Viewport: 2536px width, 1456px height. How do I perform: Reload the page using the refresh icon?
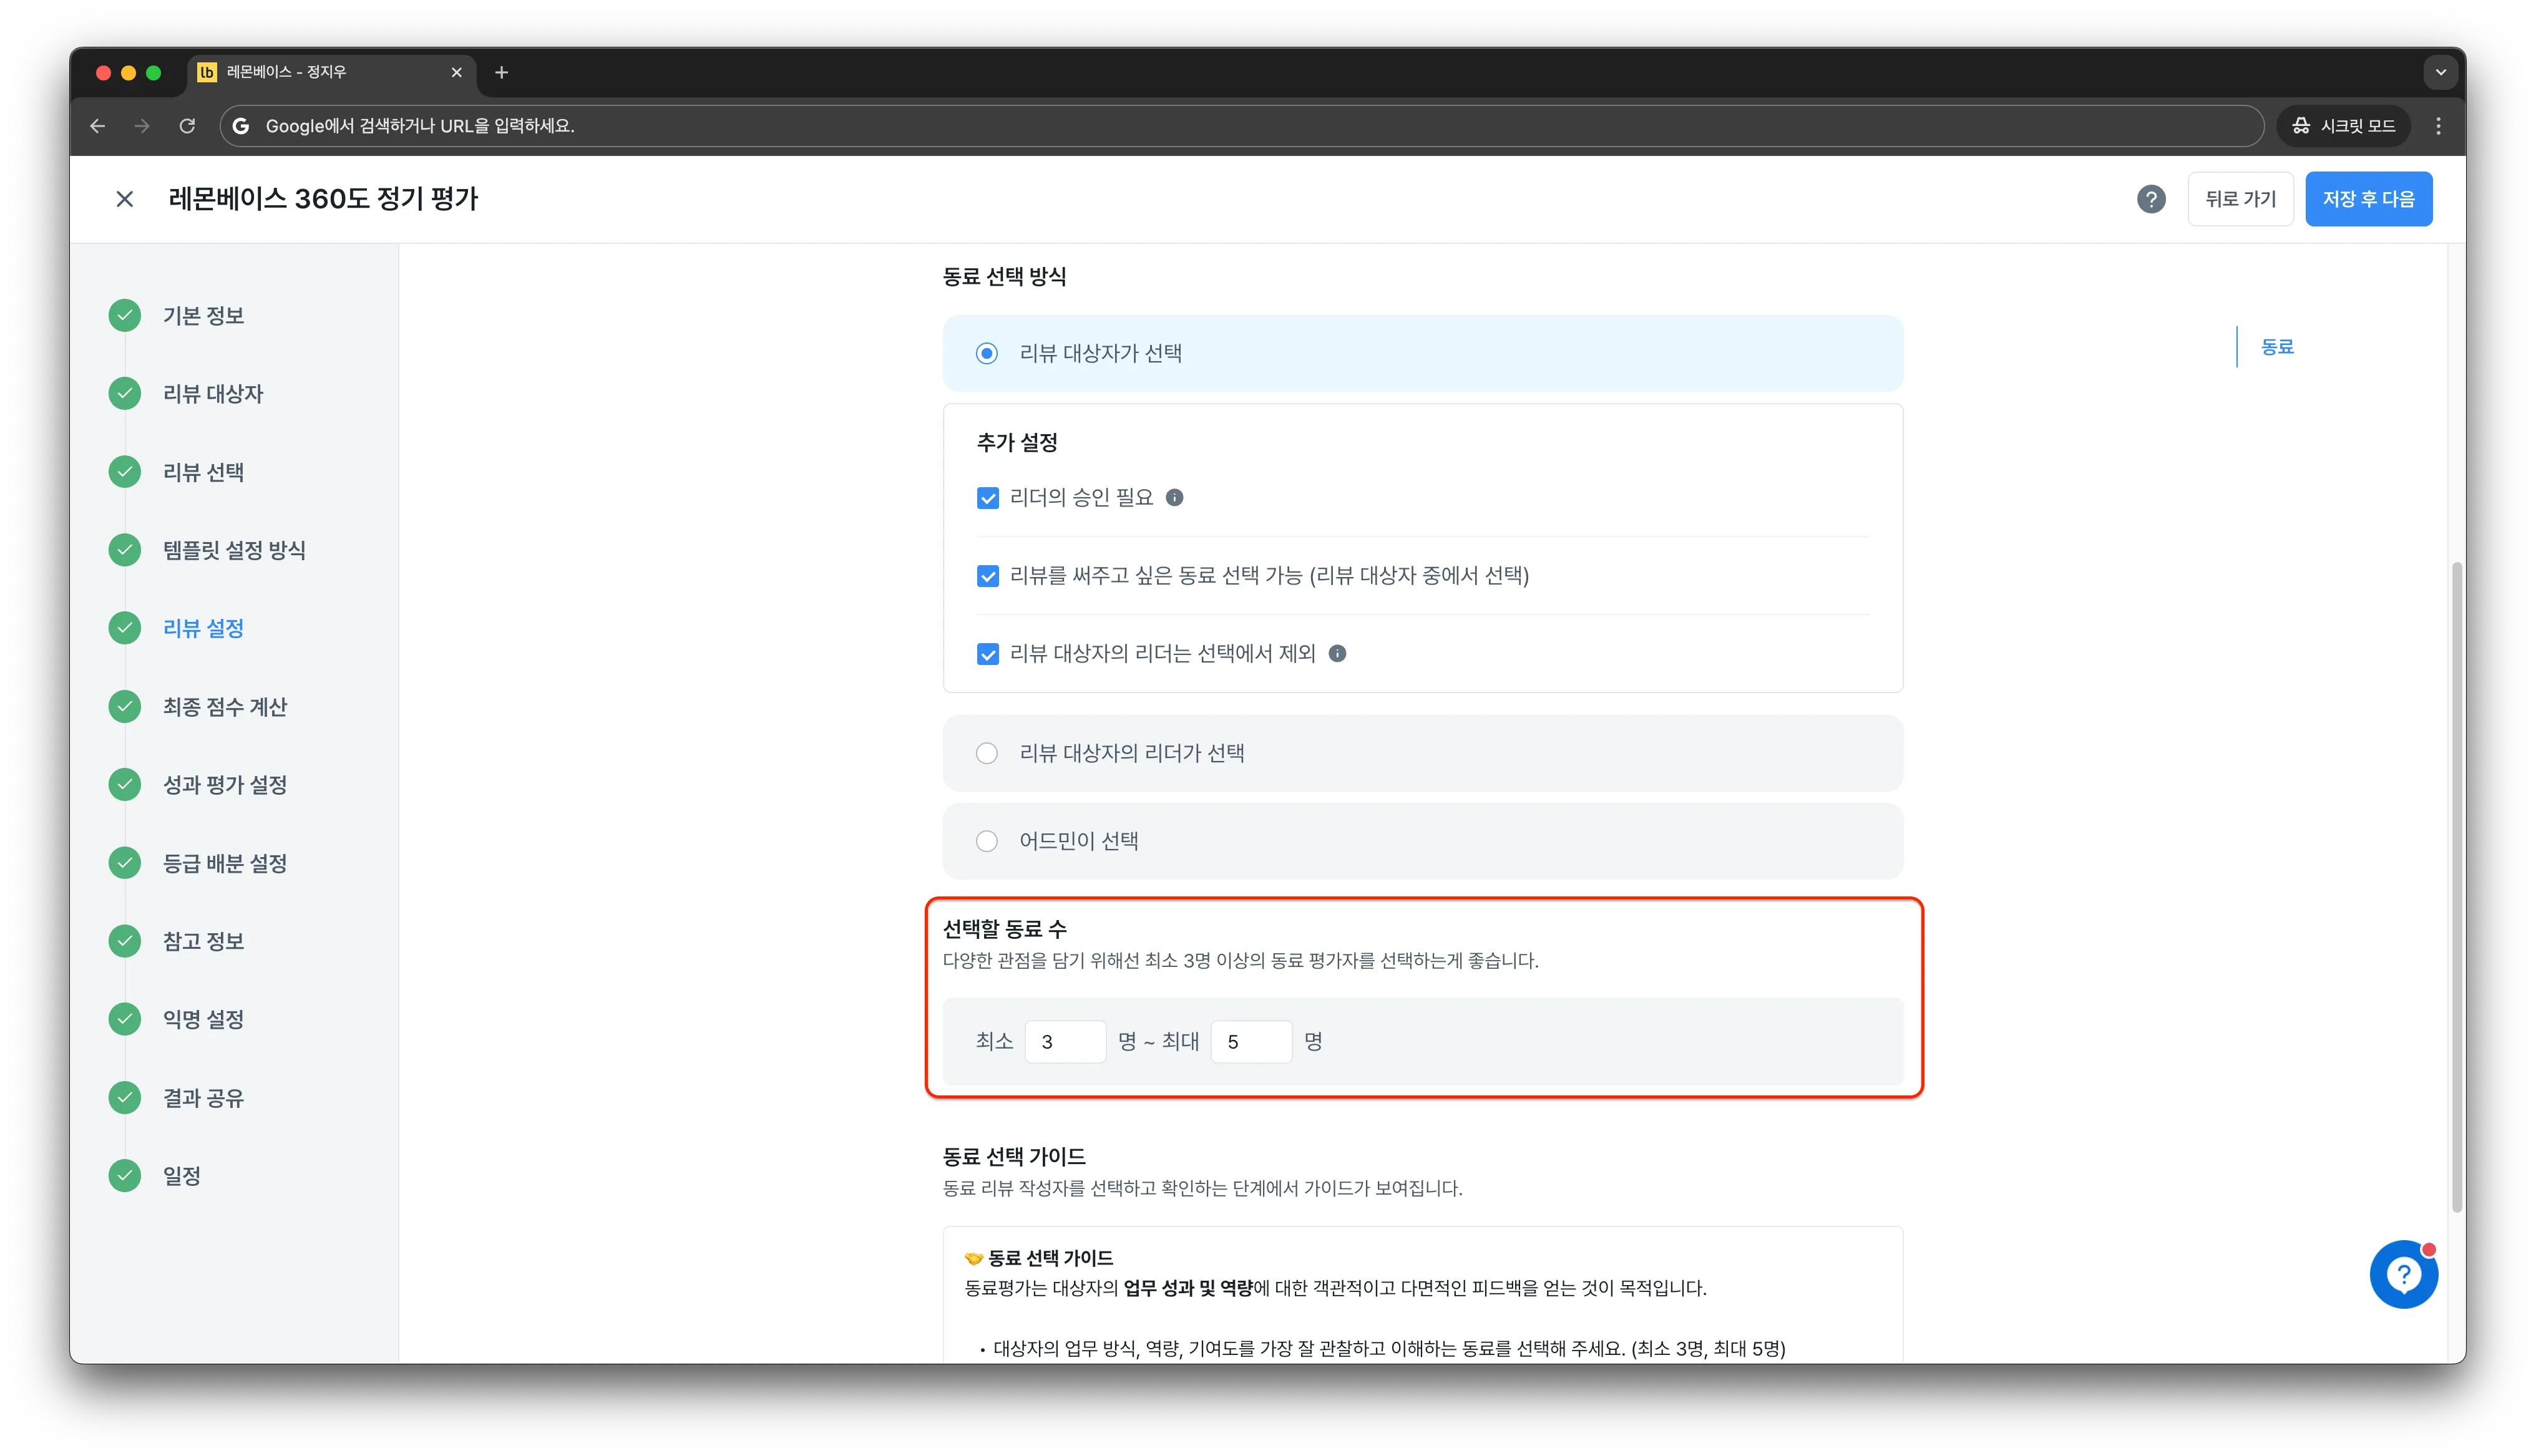[x=187, y=126]
